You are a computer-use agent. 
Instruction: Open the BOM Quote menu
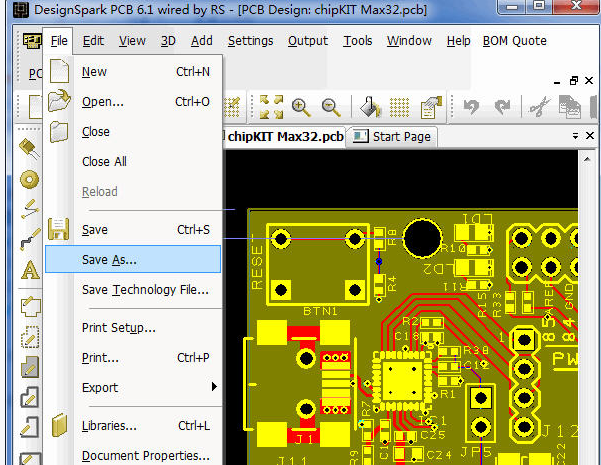click(x=515, y=41)
